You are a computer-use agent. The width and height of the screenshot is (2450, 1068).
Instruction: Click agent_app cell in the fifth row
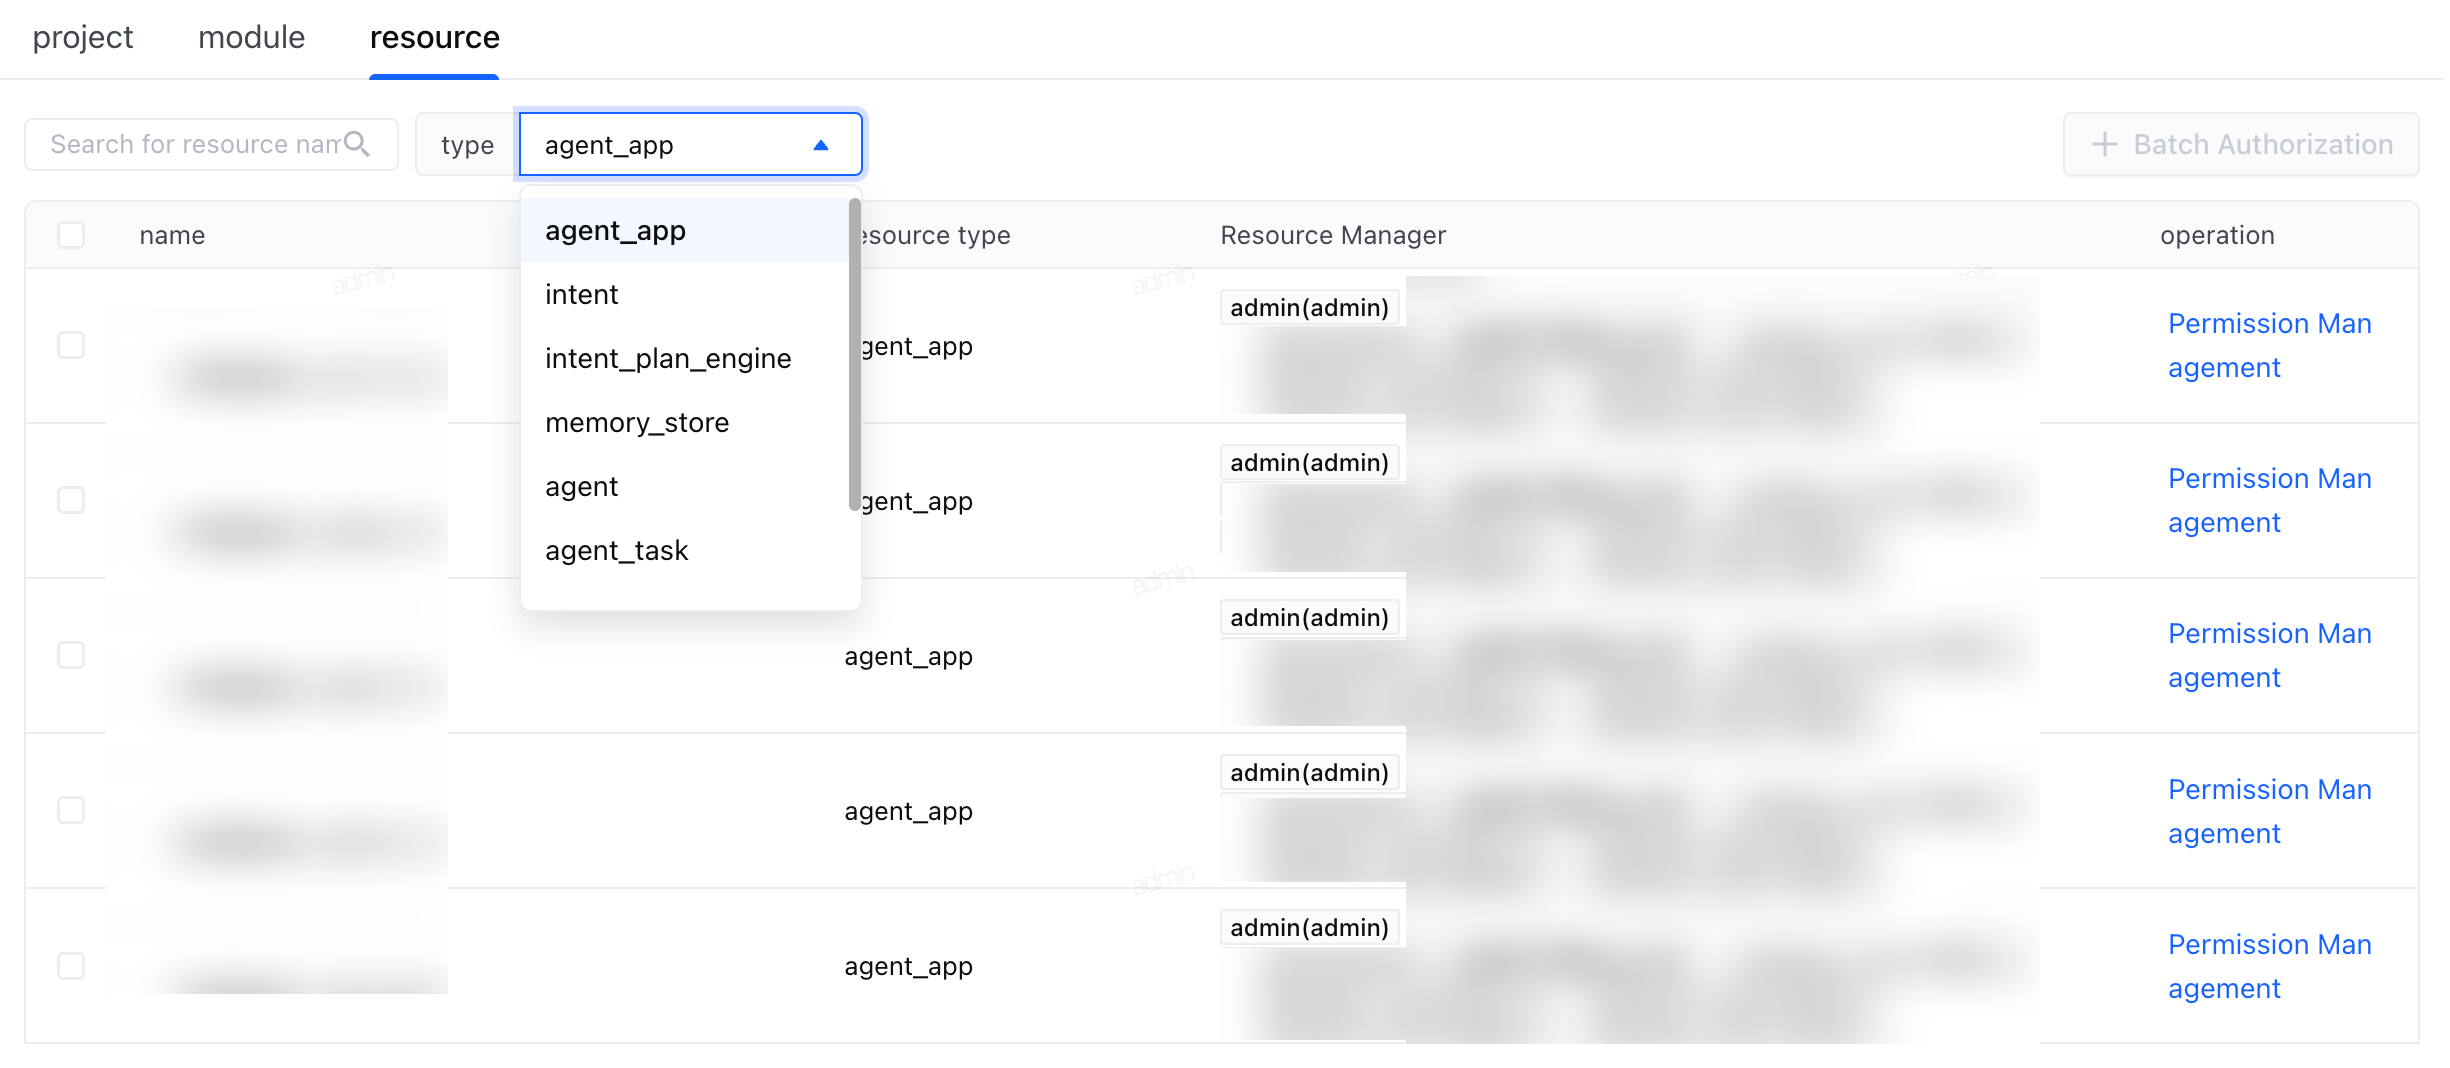pos(908,967)
